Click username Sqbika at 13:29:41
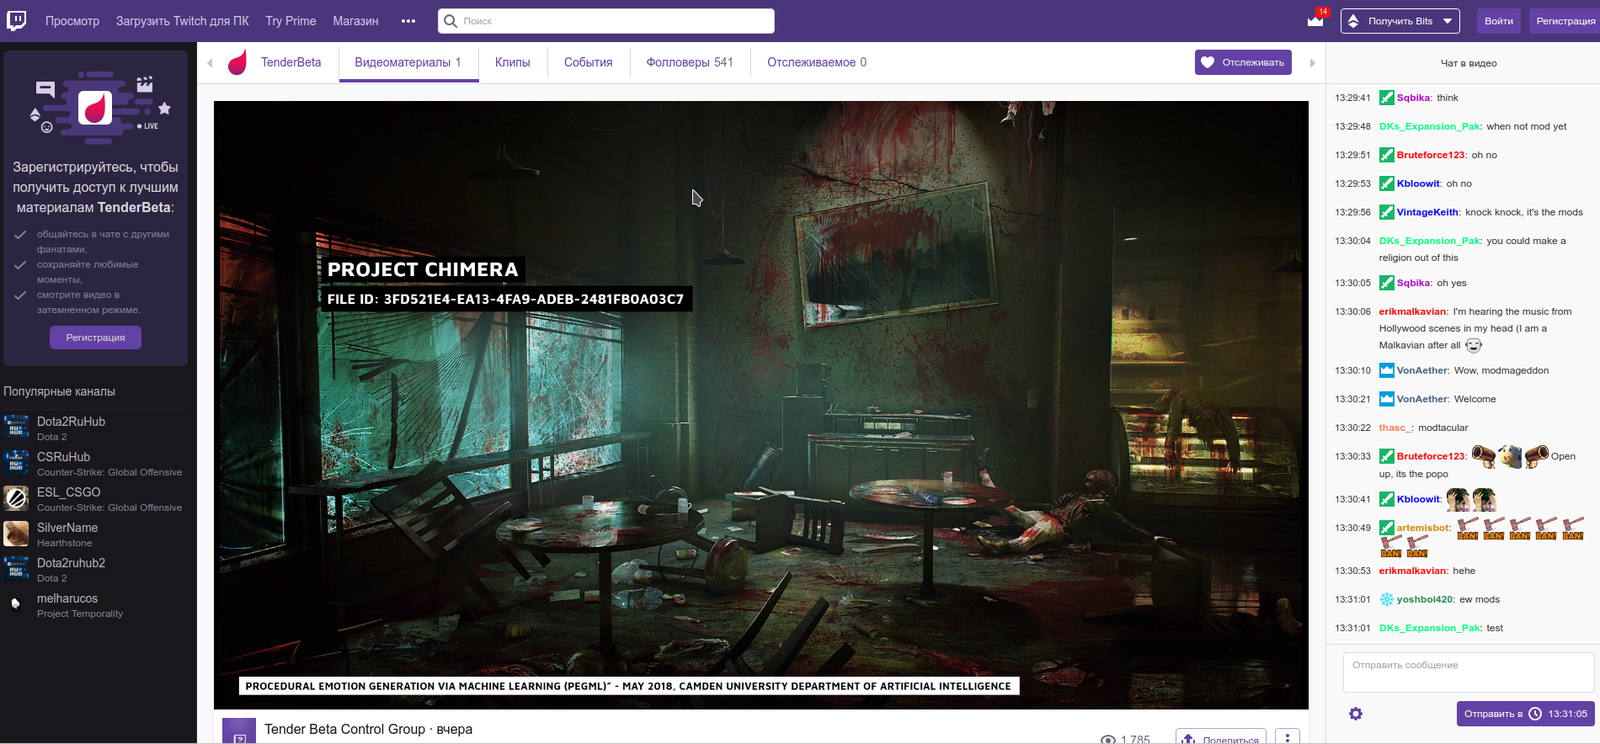Viewport: 1600px width, 744px height. (1413, 98)
